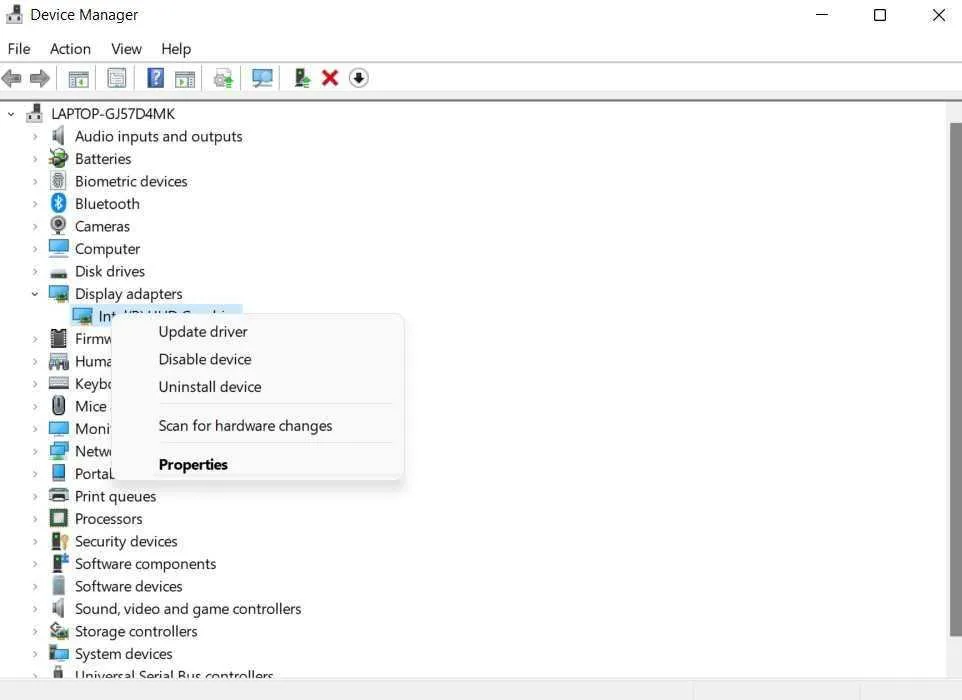Expand the Processors chevron
The height and width of the screenshot is (700, 962).
coord(35,519)
